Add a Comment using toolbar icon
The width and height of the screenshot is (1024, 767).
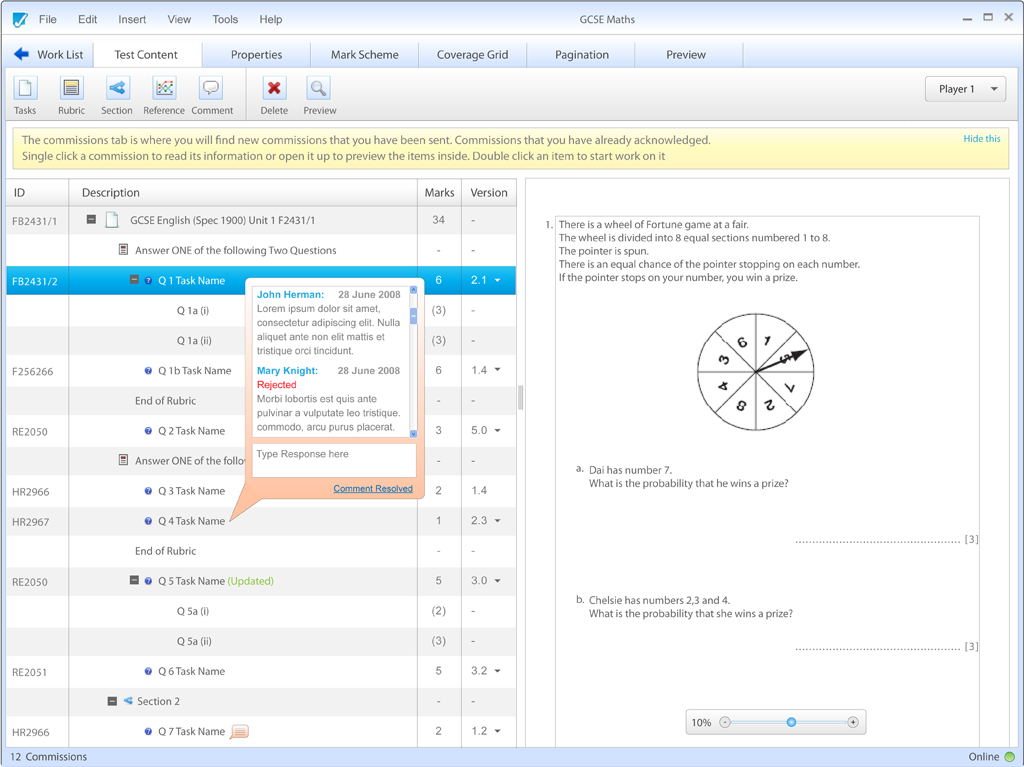211,89
